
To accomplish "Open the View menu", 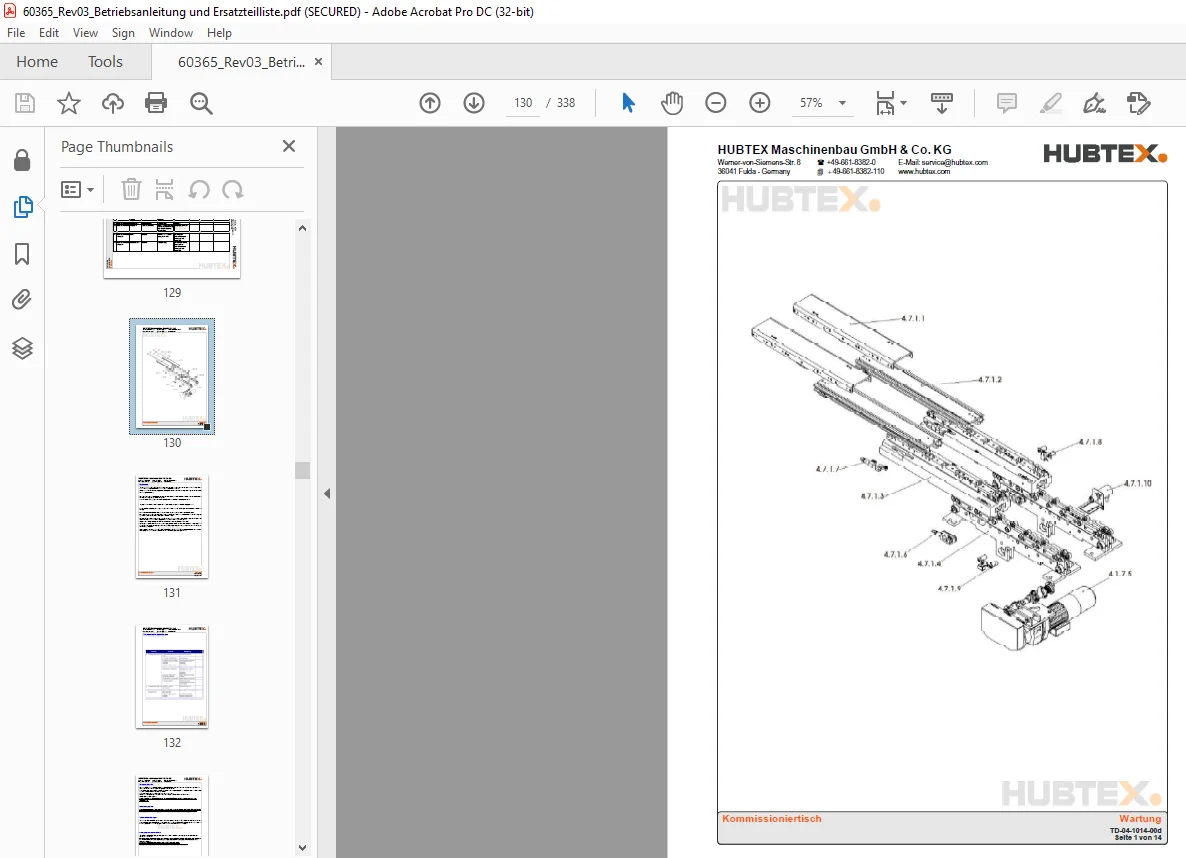I will (85, 33).
